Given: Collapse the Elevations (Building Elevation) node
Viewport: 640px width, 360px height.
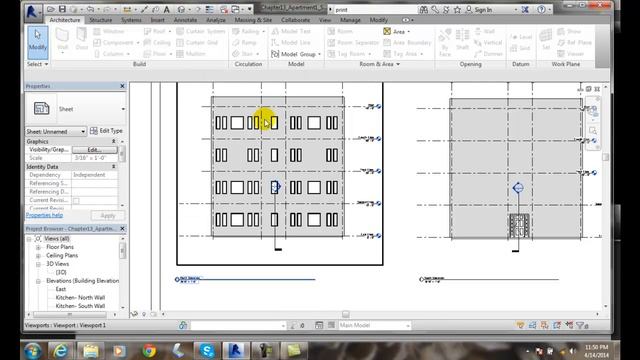Looking at the screenshot, I should [x=38, y=281].
